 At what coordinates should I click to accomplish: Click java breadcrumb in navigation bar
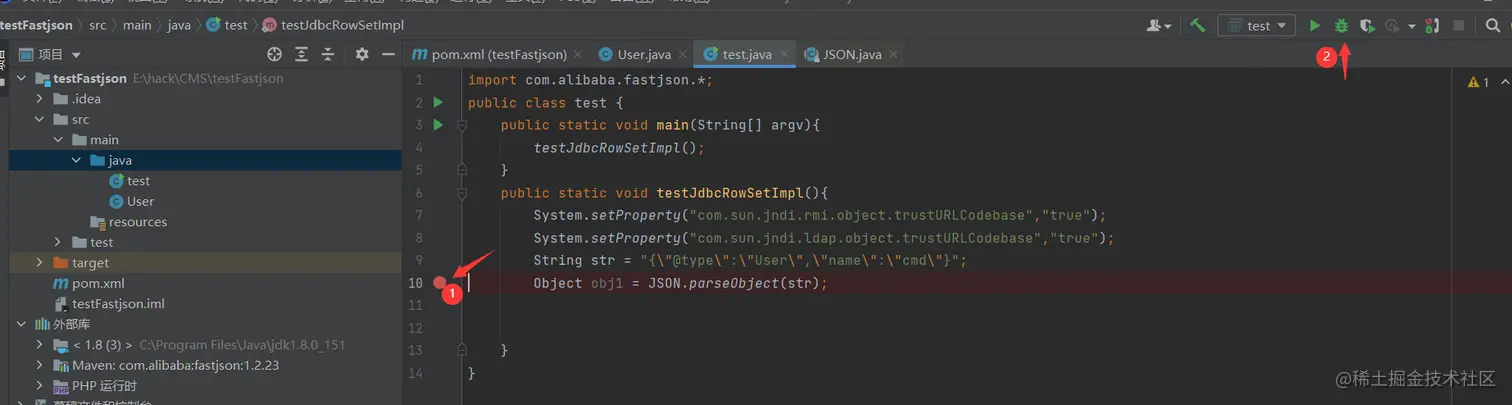(x=180, y=25)
